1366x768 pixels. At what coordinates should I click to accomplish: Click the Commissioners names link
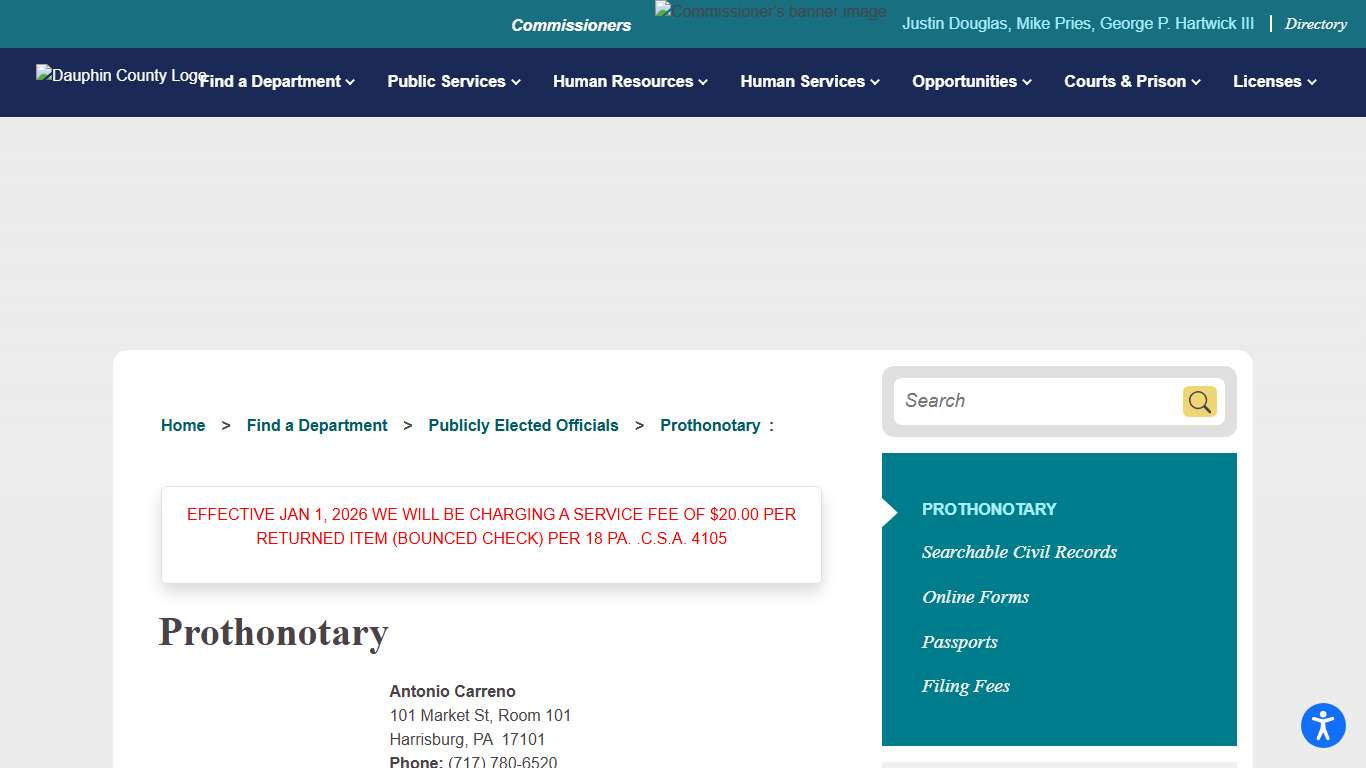point(1077,24)
